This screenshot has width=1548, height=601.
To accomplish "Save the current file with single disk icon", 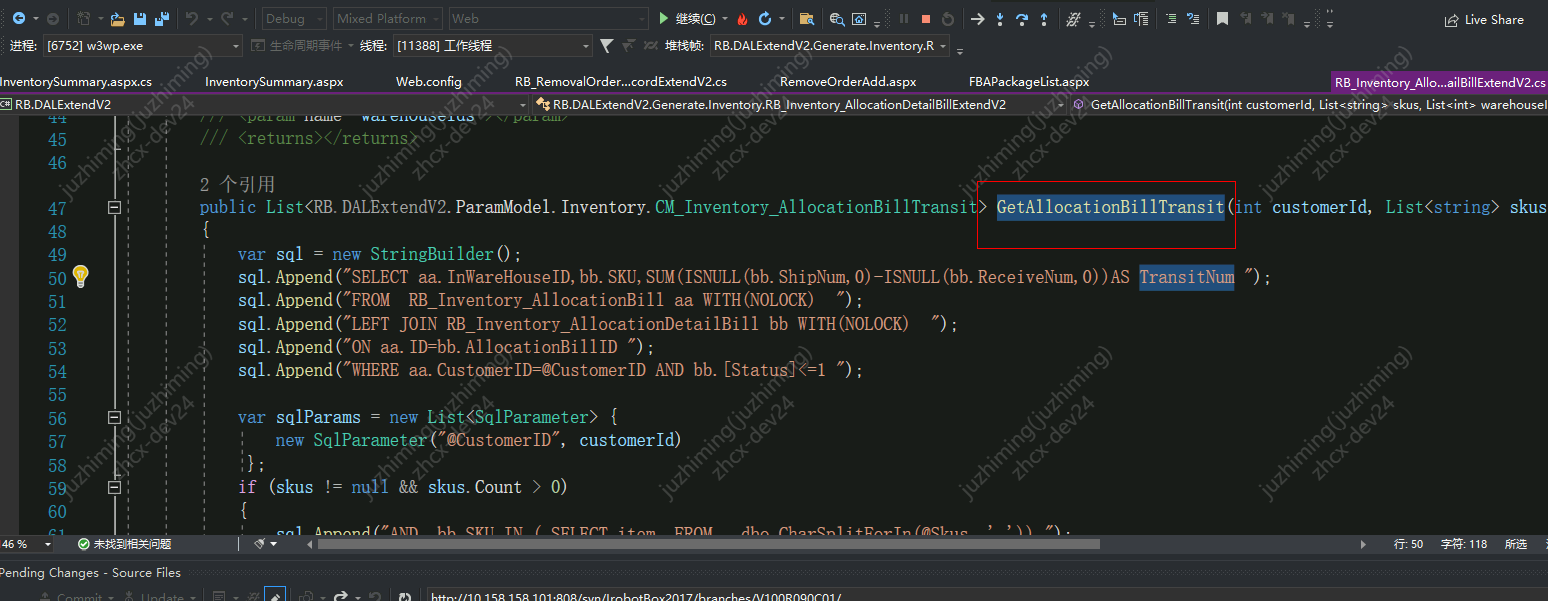I will coord(140,19).
